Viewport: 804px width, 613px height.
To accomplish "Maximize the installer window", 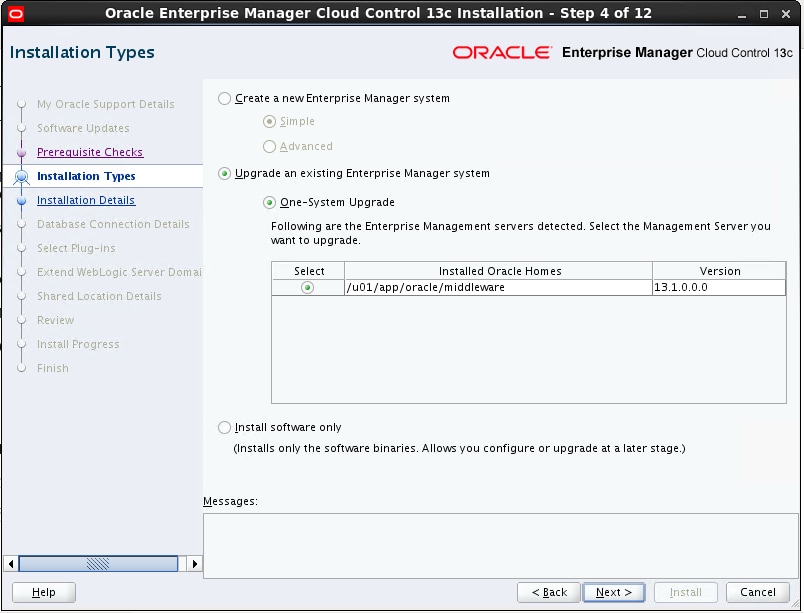I will point(763,14).
